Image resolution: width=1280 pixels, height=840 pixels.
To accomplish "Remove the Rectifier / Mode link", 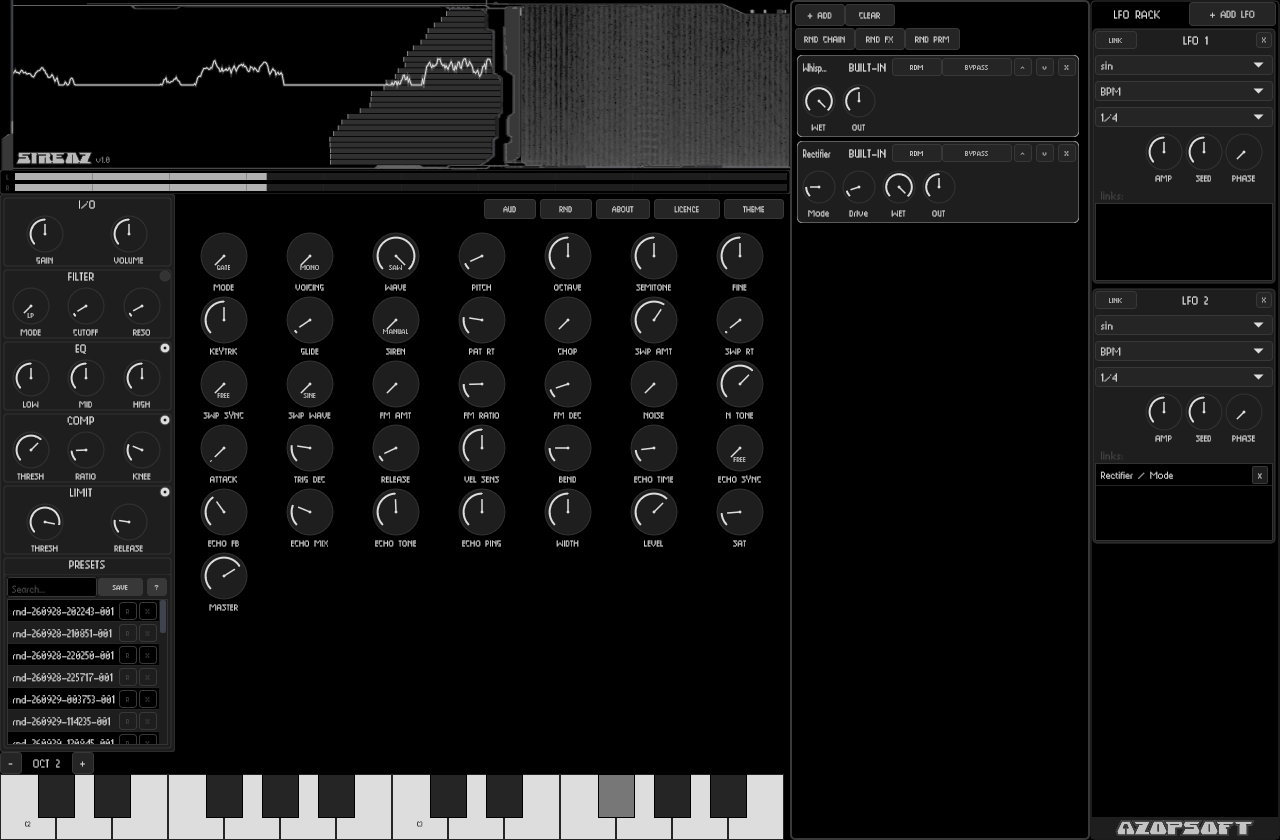I will coord(1260,475).
